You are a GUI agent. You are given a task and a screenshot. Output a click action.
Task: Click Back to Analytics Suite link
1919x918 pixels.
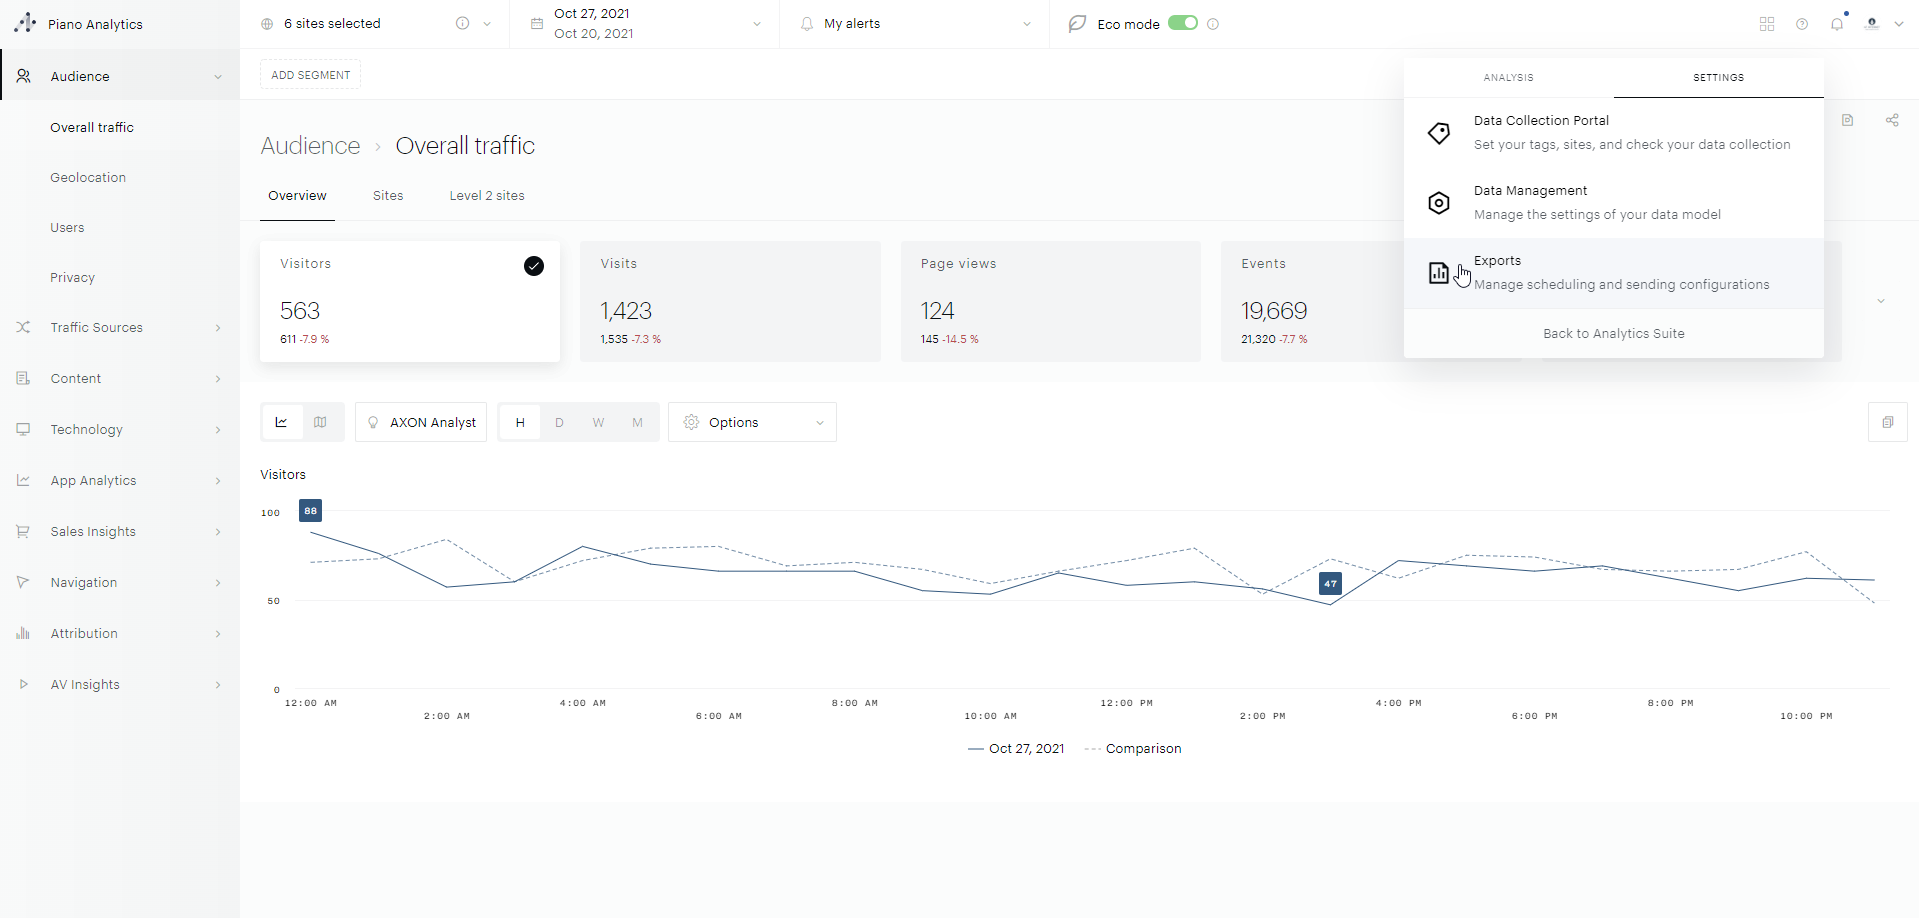click(x=1613, y=334)
